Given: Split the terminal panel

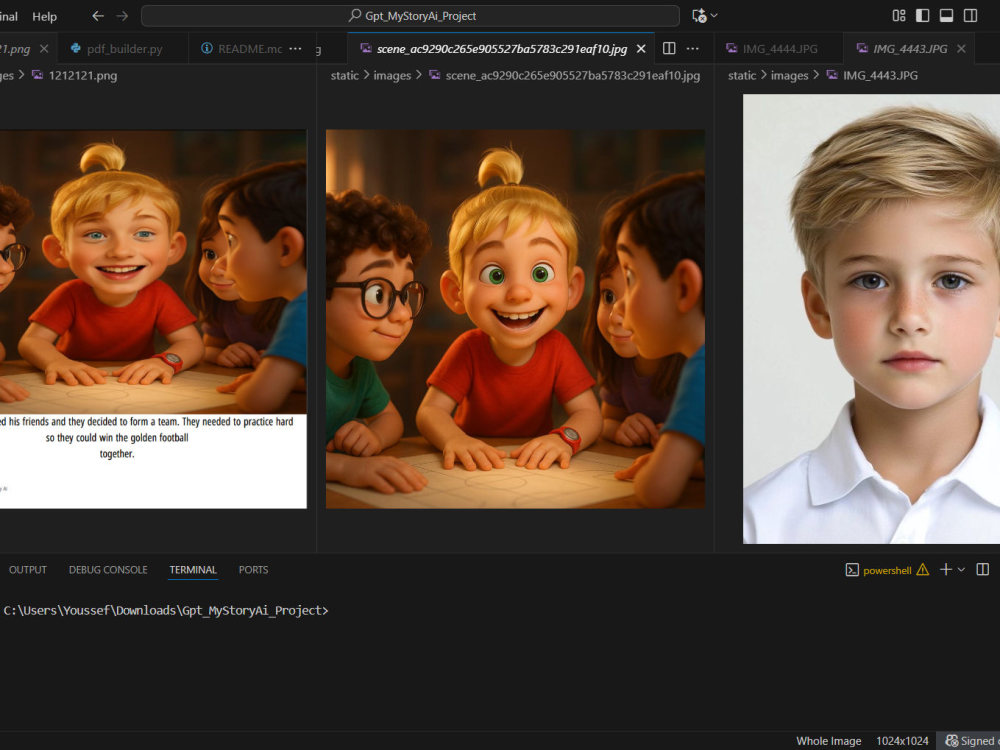Looking at the screenshot, I should (983, 570).
